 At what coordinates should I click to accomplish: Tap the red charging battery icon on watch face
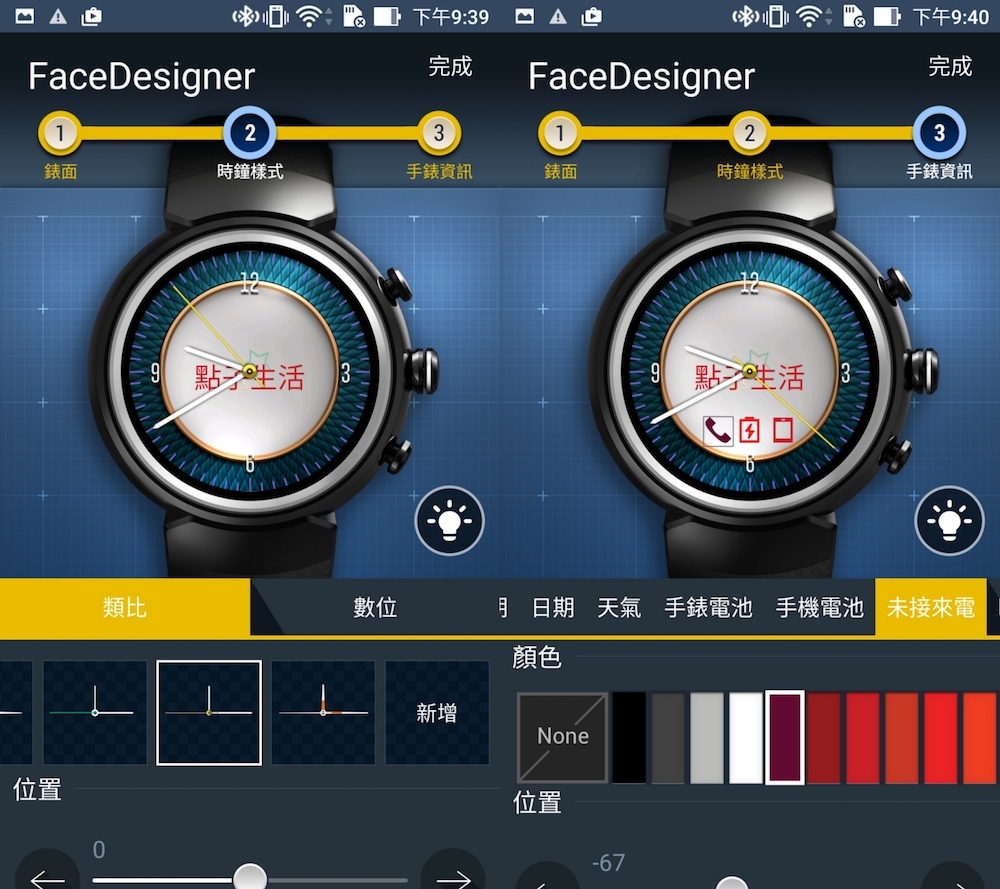[749, 431]
